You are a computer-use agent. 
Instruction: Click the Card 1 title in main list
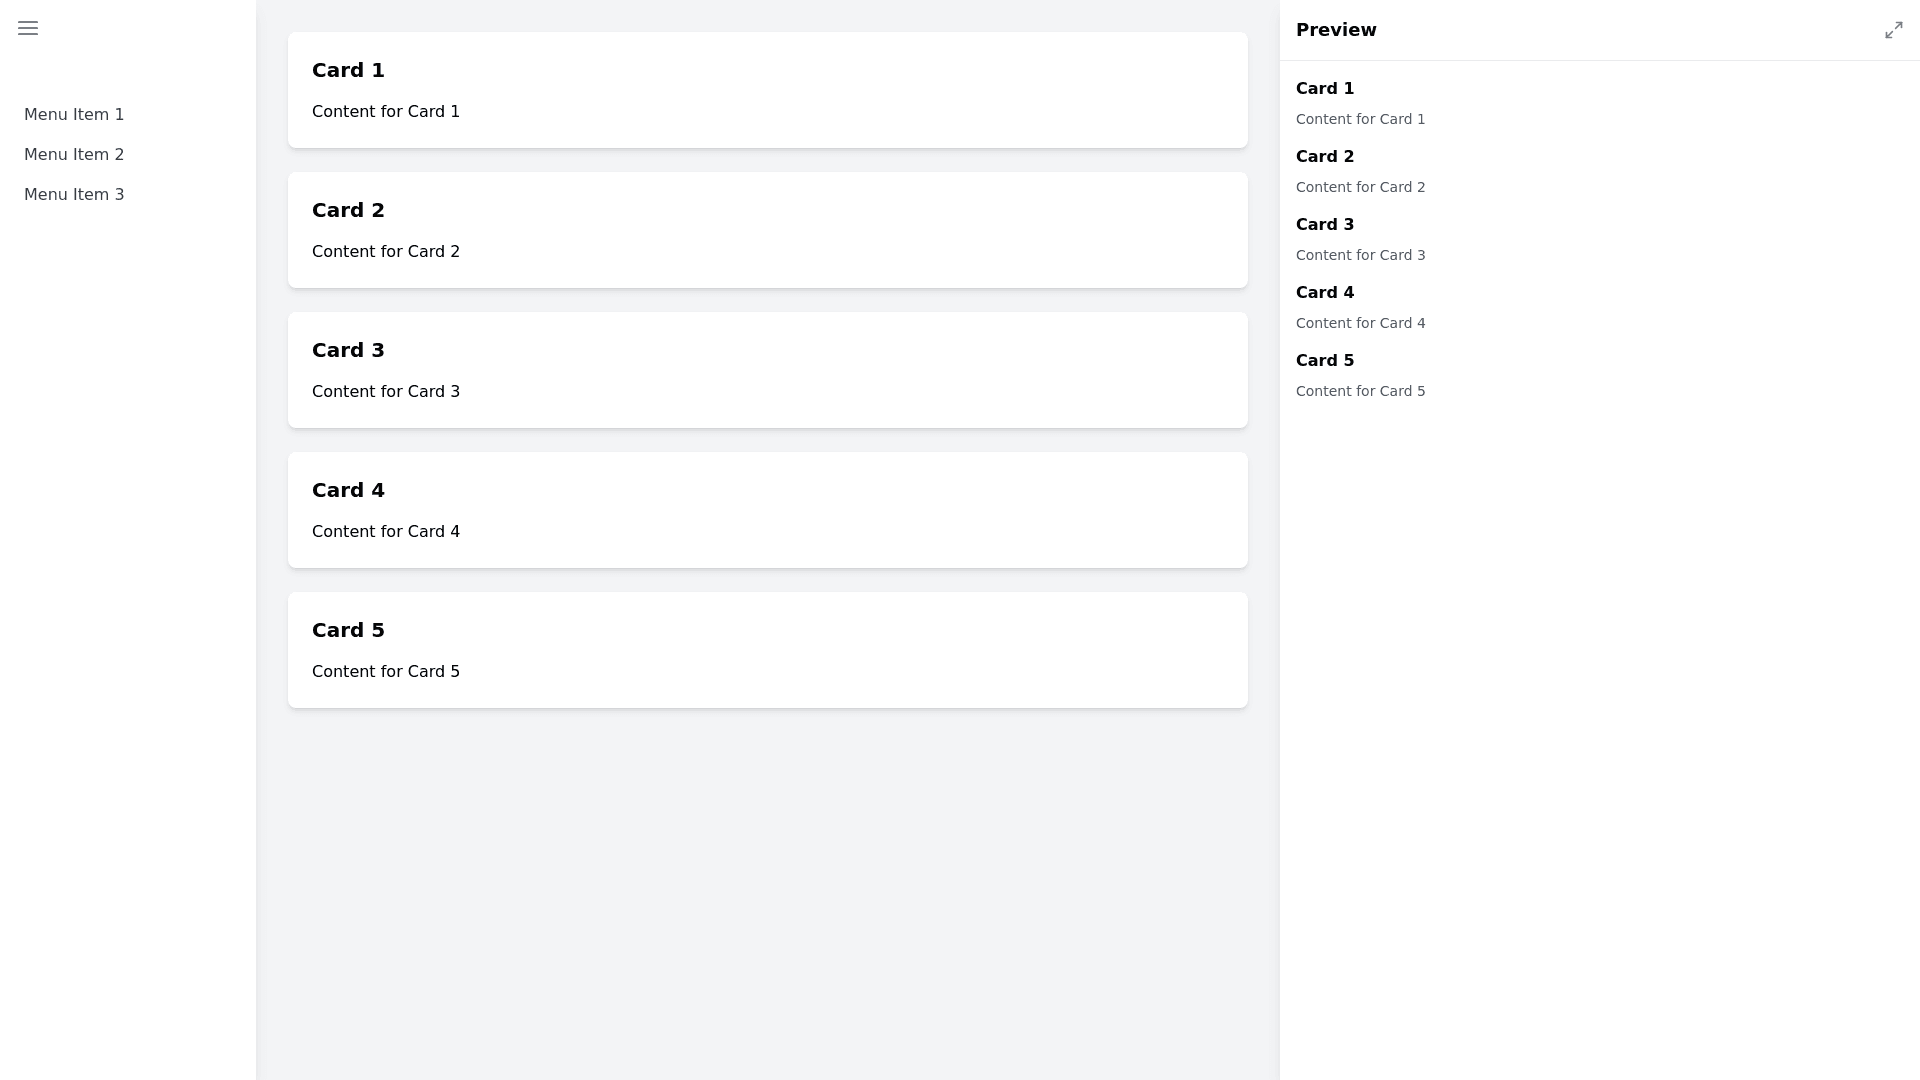click(x=348, y=71)
